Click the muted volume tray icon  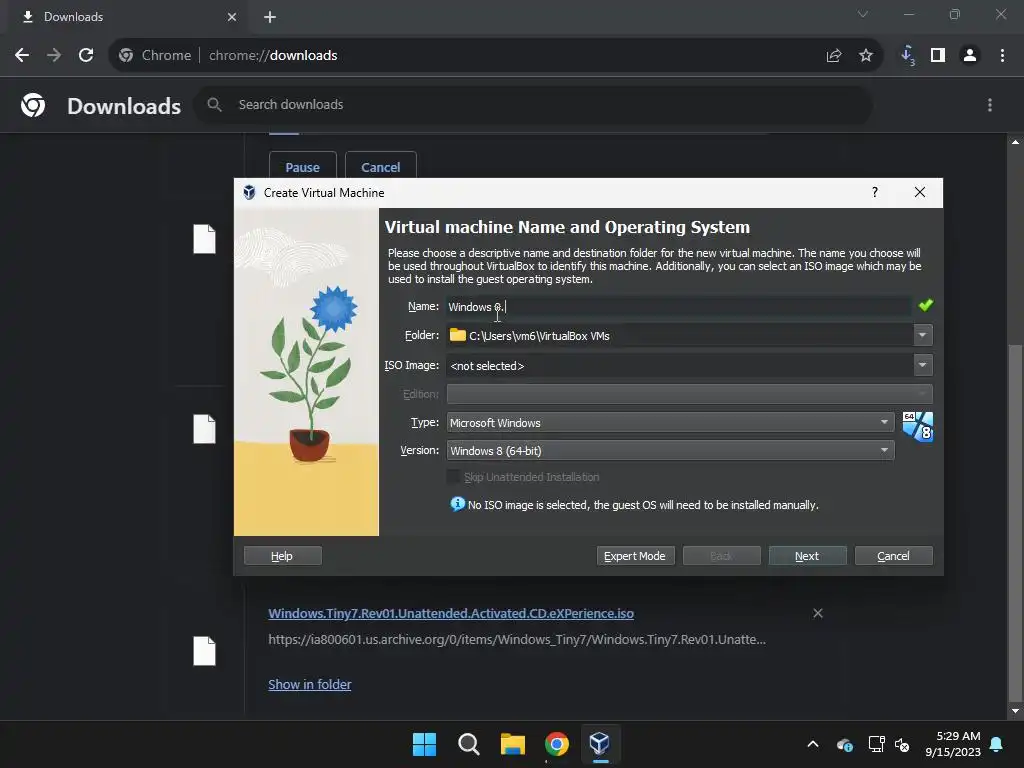(x=903, y=744)
